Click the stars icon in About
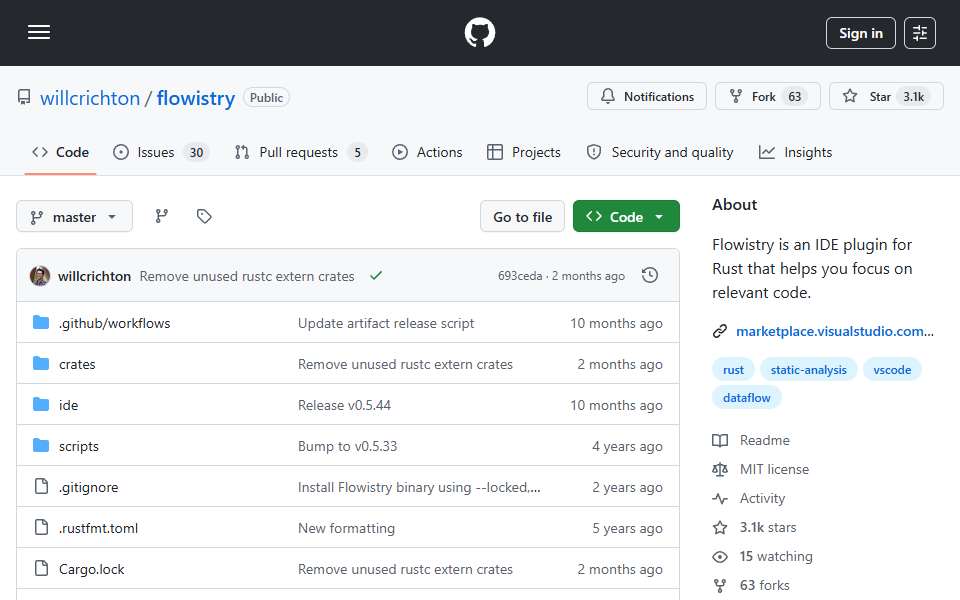The image size is (960, 600). [x=720, y=527]
